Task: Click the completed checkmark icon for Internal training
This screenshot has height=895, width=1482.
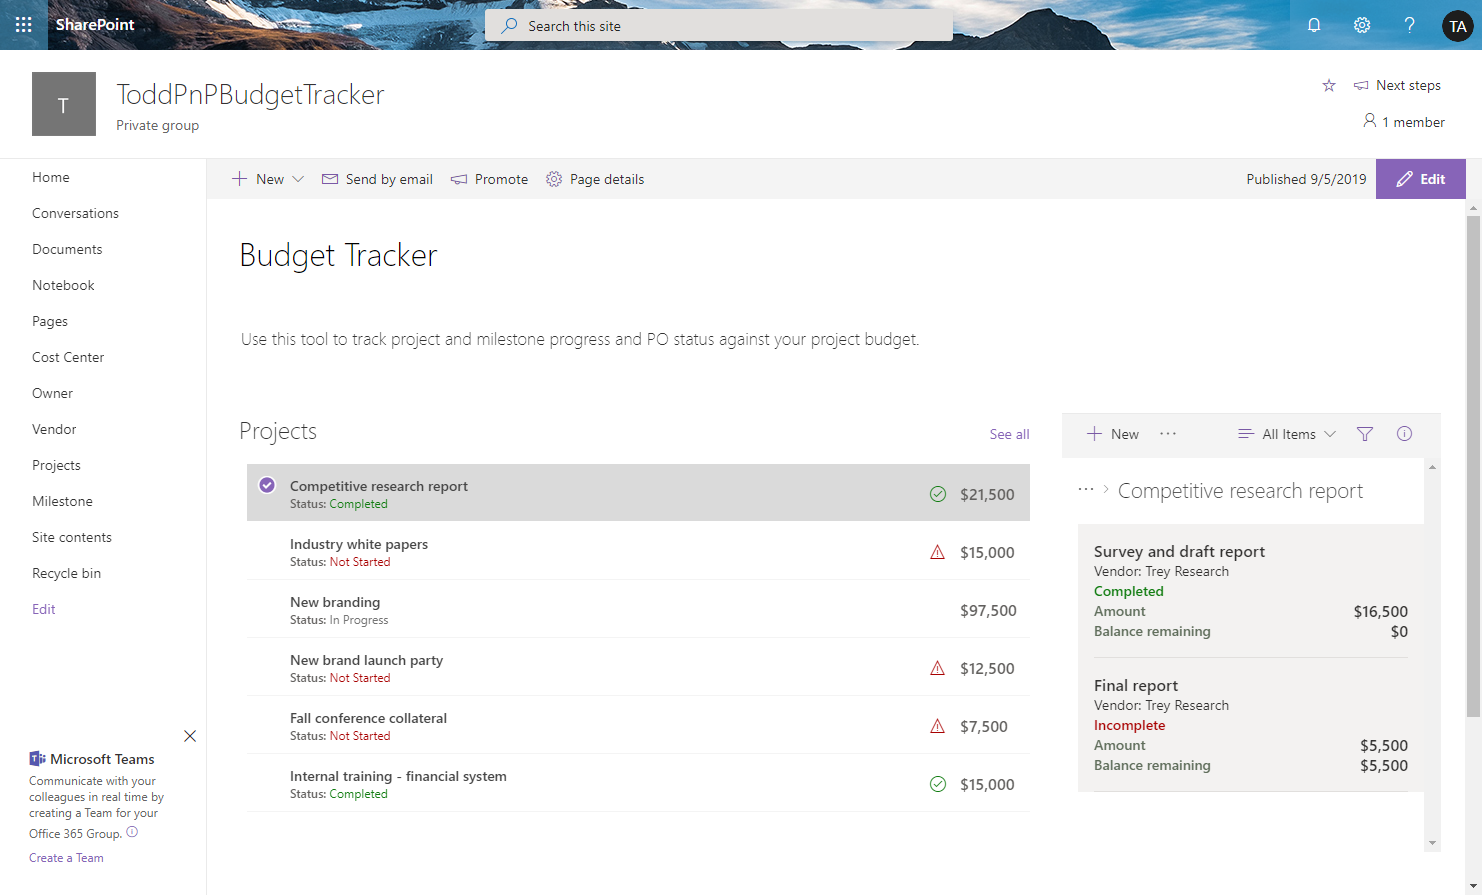Action: 937,784
